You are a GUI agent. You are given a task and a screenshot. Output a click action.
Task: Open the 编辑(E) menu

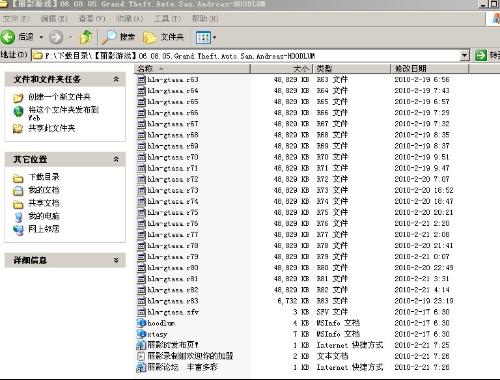tap(53, 19)
